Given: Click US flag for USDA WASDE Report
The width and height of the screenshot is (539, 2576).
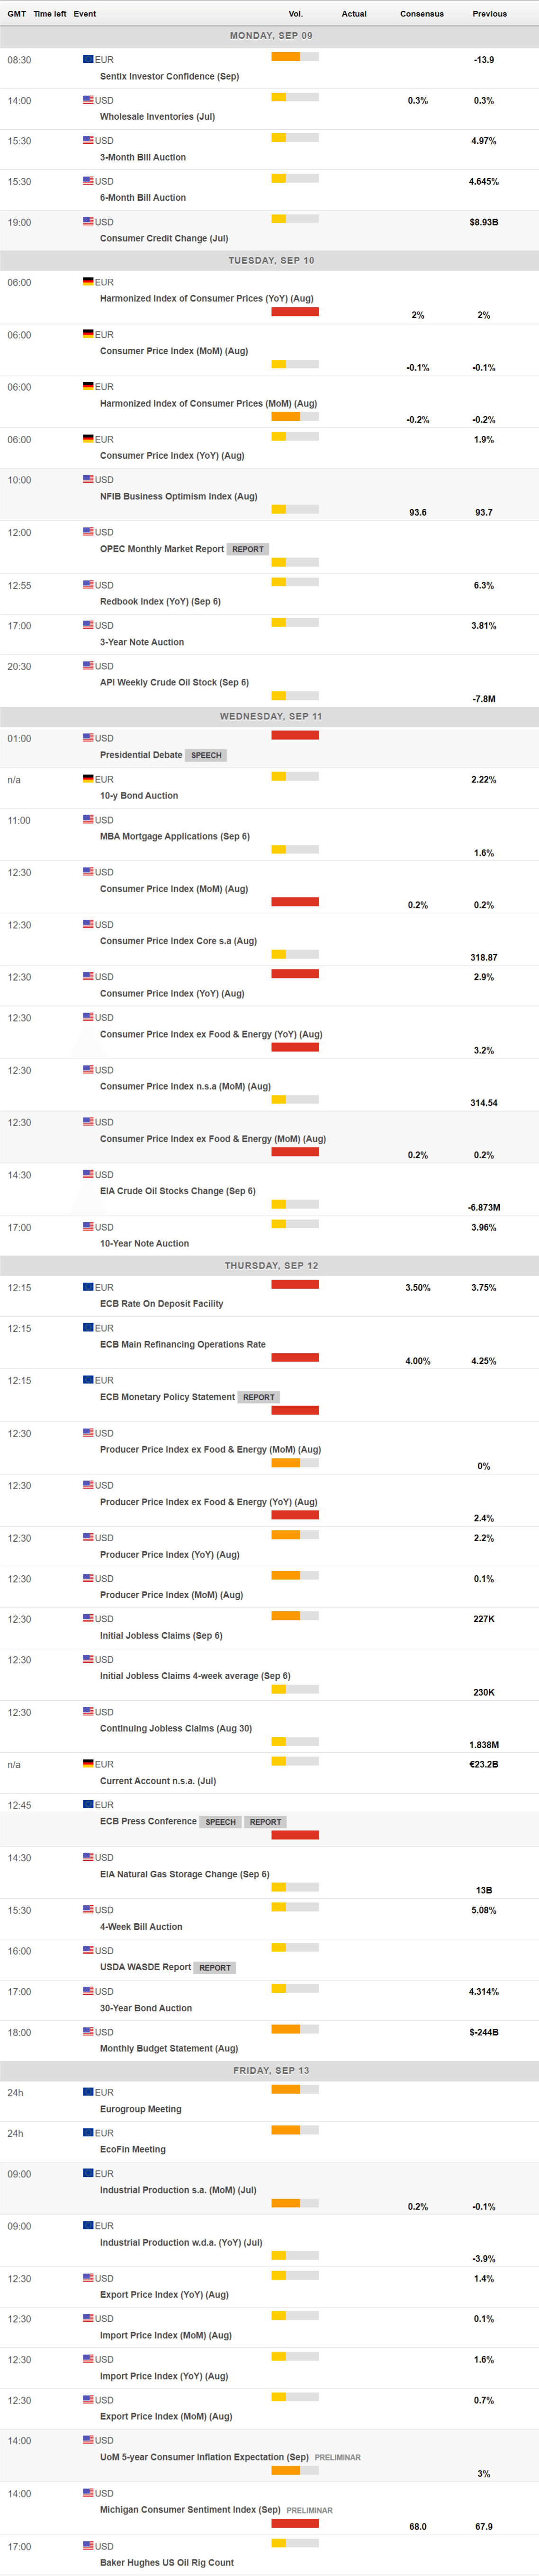Looking at the screenshot, I should (x=88, y=1950).
